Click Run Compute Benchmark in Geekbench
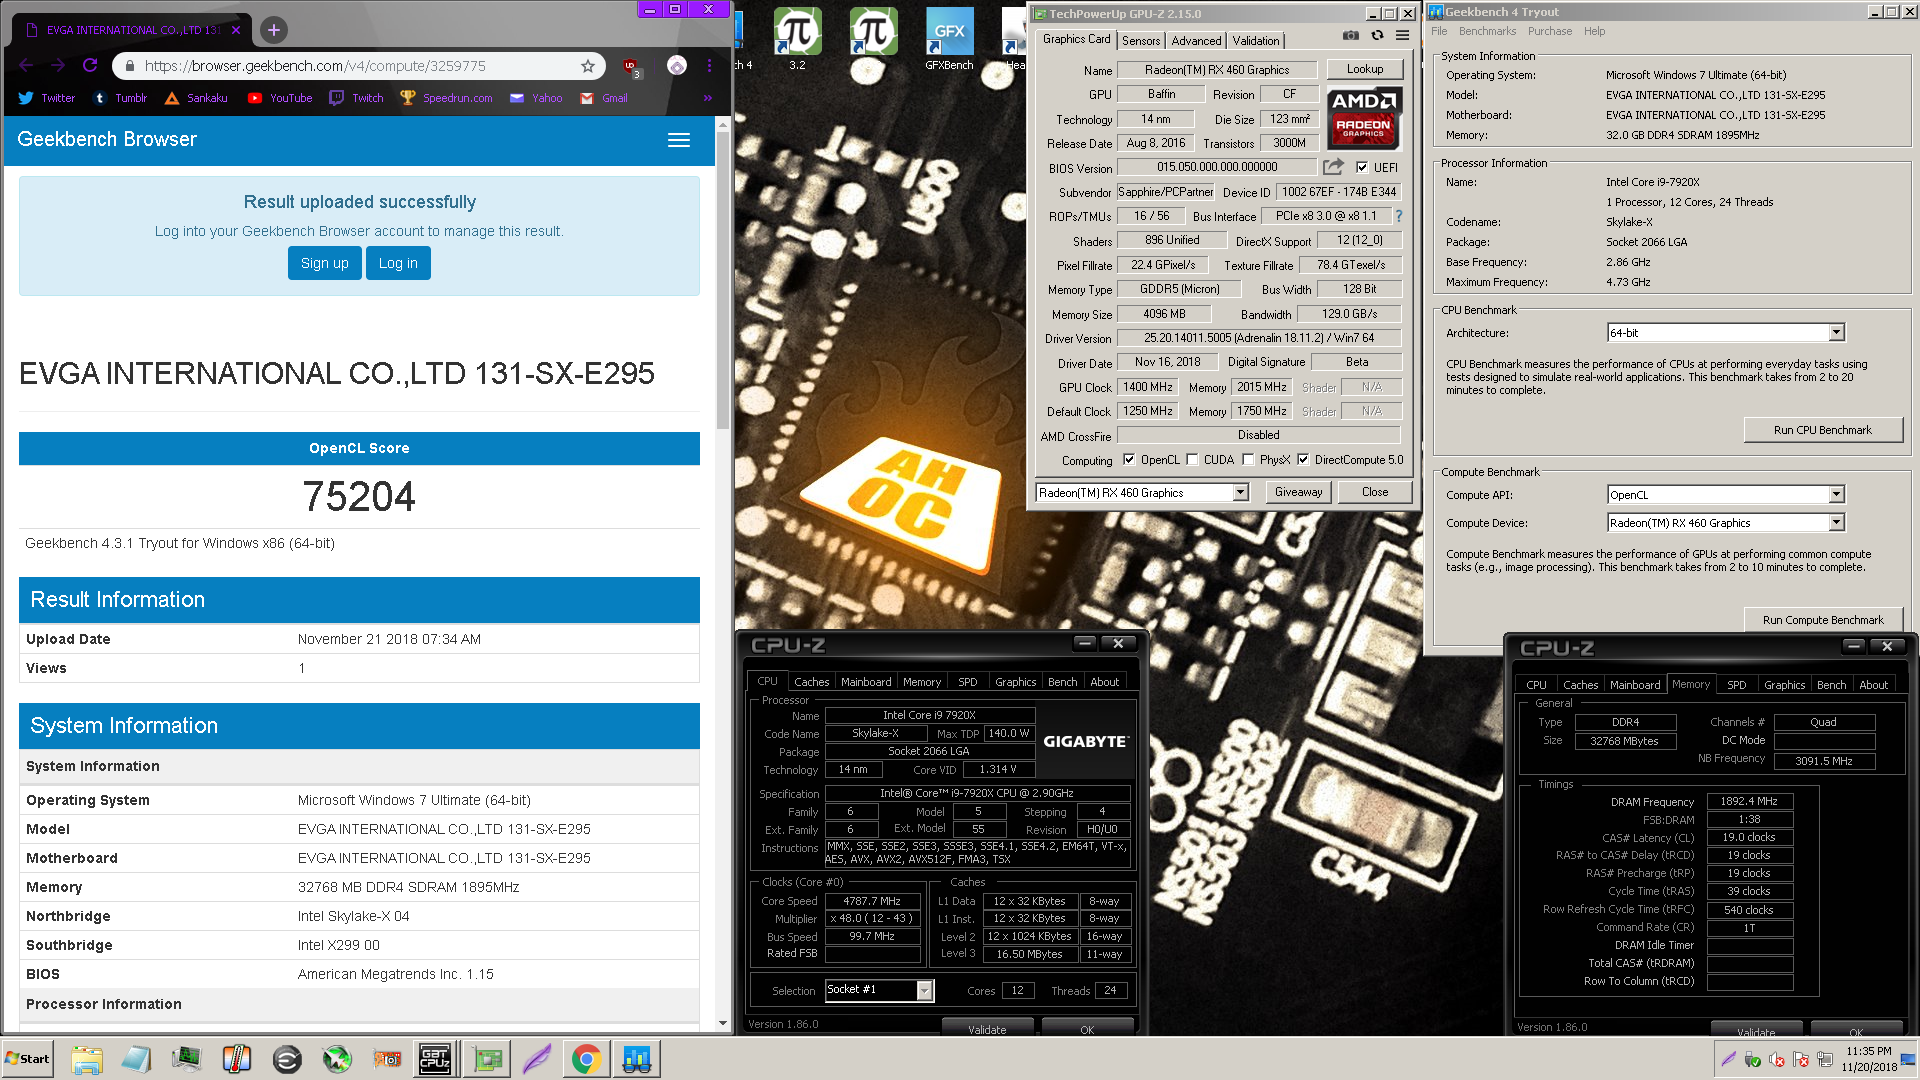The height and width of the screenshot is (1080, 1920). point(1822,620)
